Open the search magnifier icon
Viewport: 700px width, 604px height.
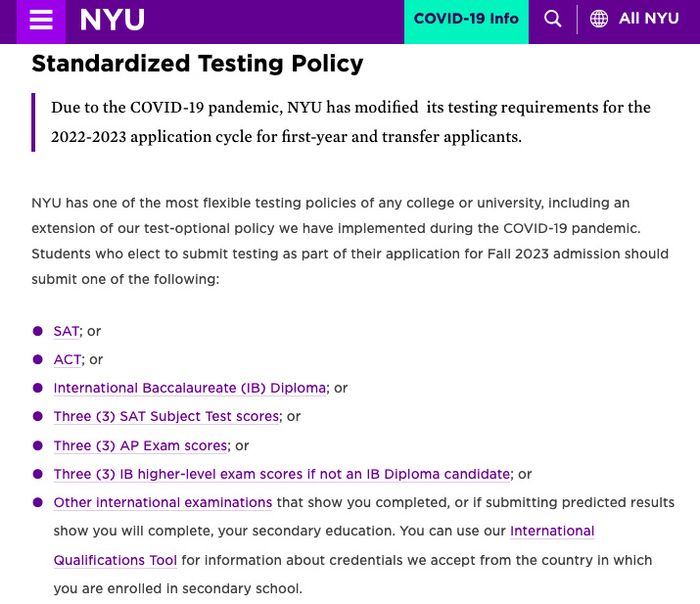pyautogui.click(x=553, y=19)
